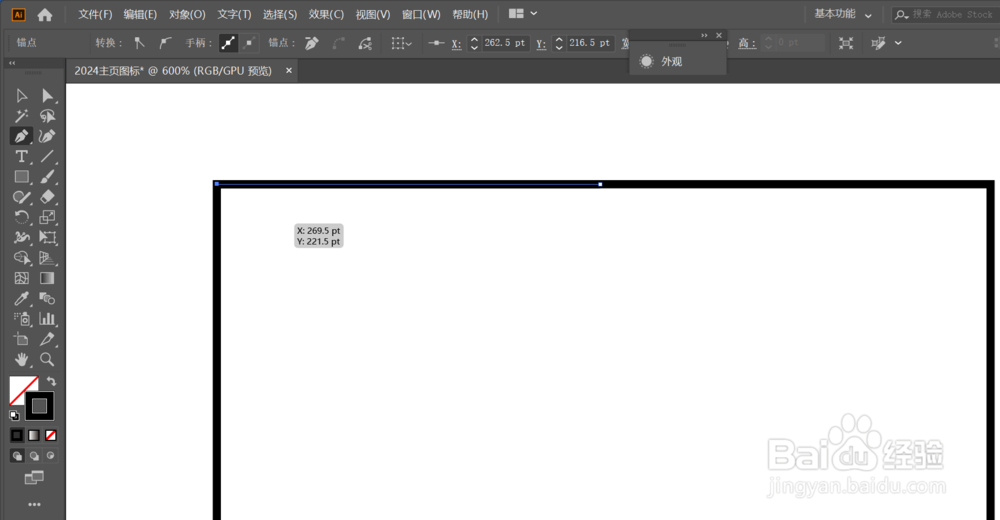
Task: Select the Artboard tool
Action: 21,339
